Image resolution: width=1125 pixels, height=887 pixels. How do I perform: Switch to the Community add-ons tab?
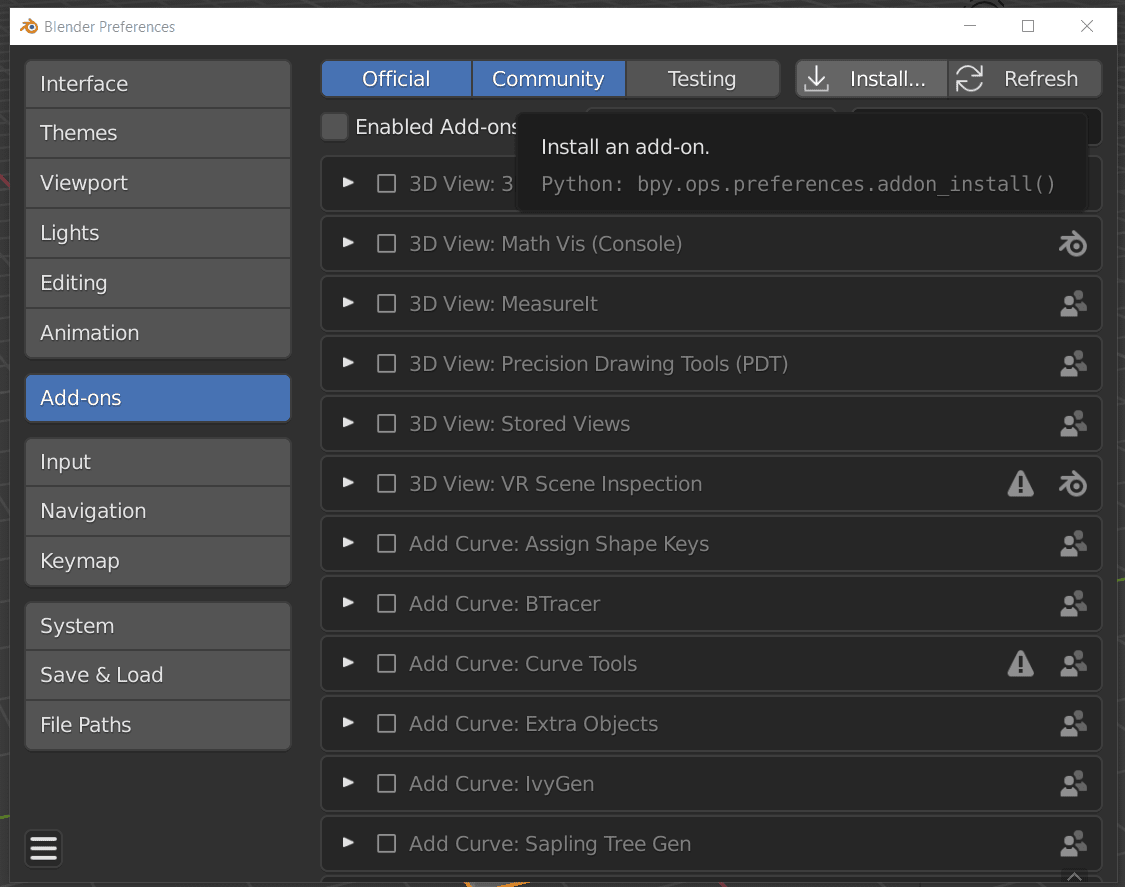[548, 78]
